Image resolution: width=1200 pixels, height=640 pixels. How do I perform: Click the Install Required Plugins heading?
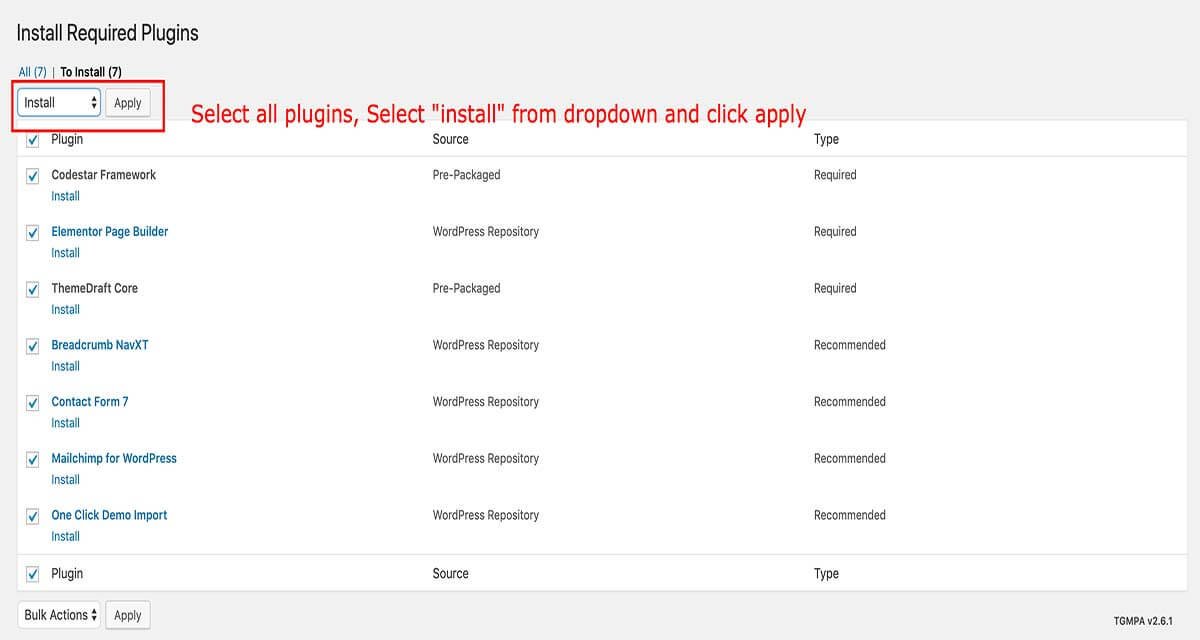pyautogui.click(x=108, y=33)
